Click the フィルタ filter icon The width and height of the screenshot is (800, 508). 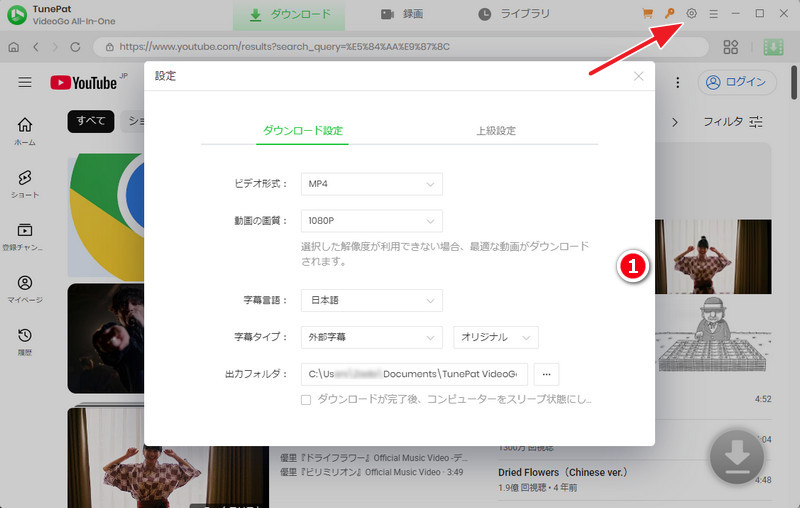[756, 122]
